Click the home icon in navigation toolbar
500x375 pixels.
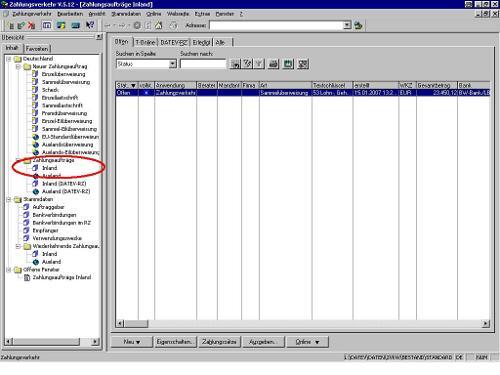[159, 25]
